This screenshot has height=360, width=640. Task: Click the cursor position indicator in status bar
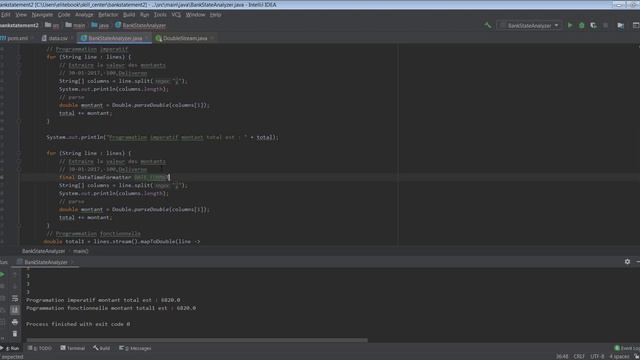(562, 356)
